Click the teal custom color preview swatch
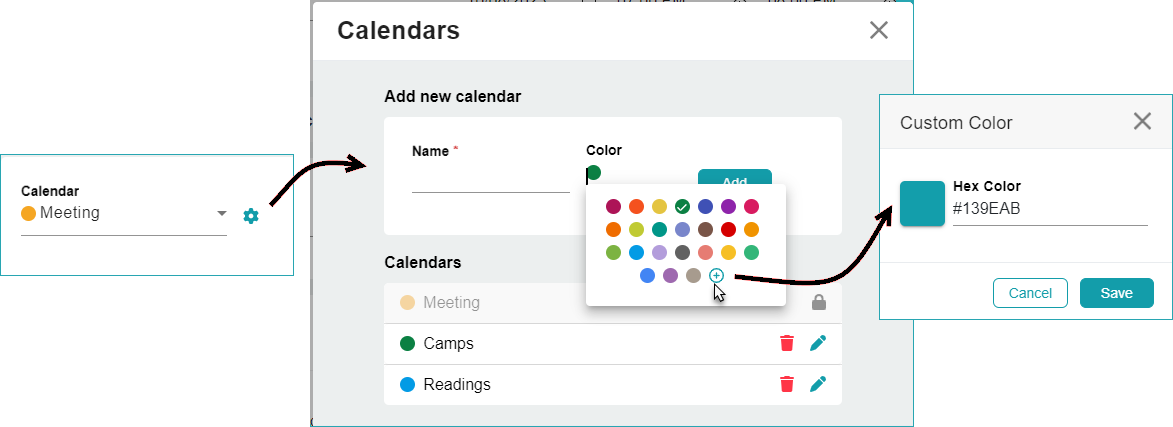 [922, 203]
